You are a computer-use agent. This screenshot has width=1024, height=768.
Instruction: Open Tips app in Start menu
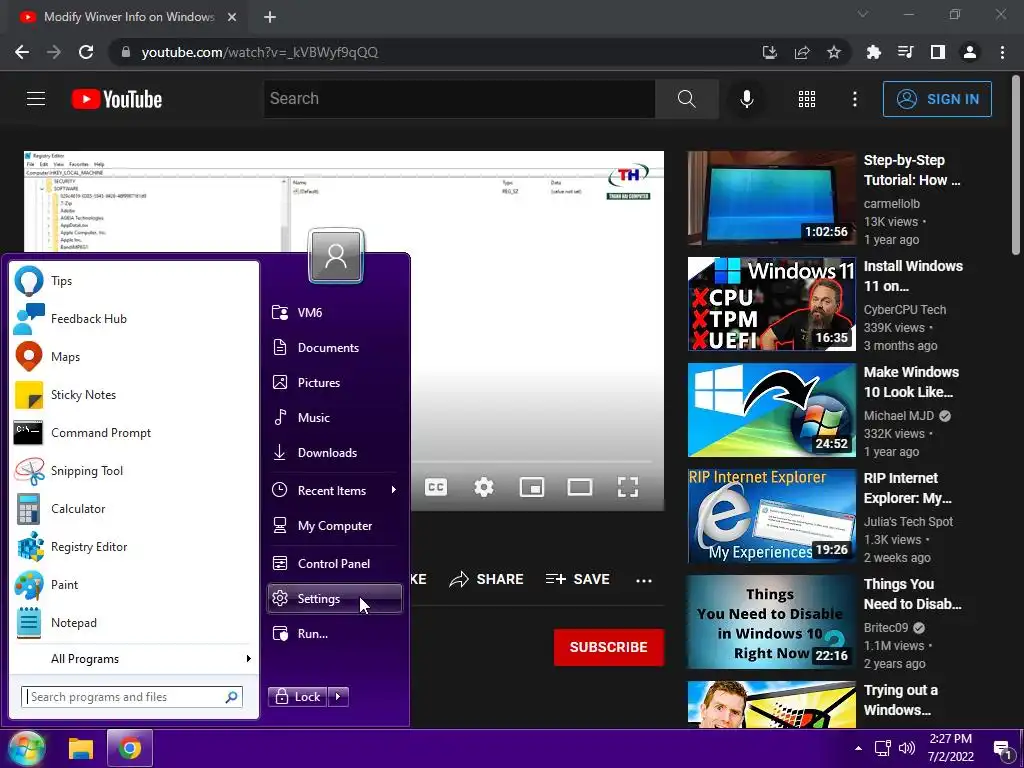(x=134, y=281)
